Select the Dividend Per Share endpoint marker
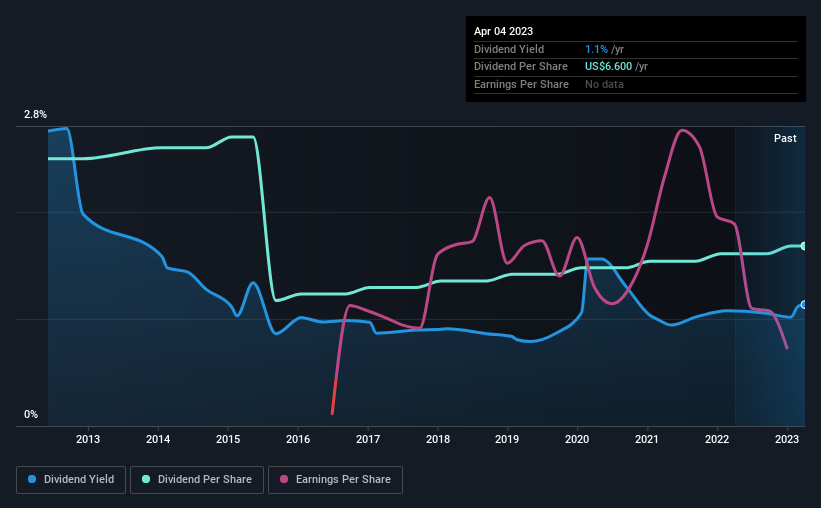 (x=804, y=246)
